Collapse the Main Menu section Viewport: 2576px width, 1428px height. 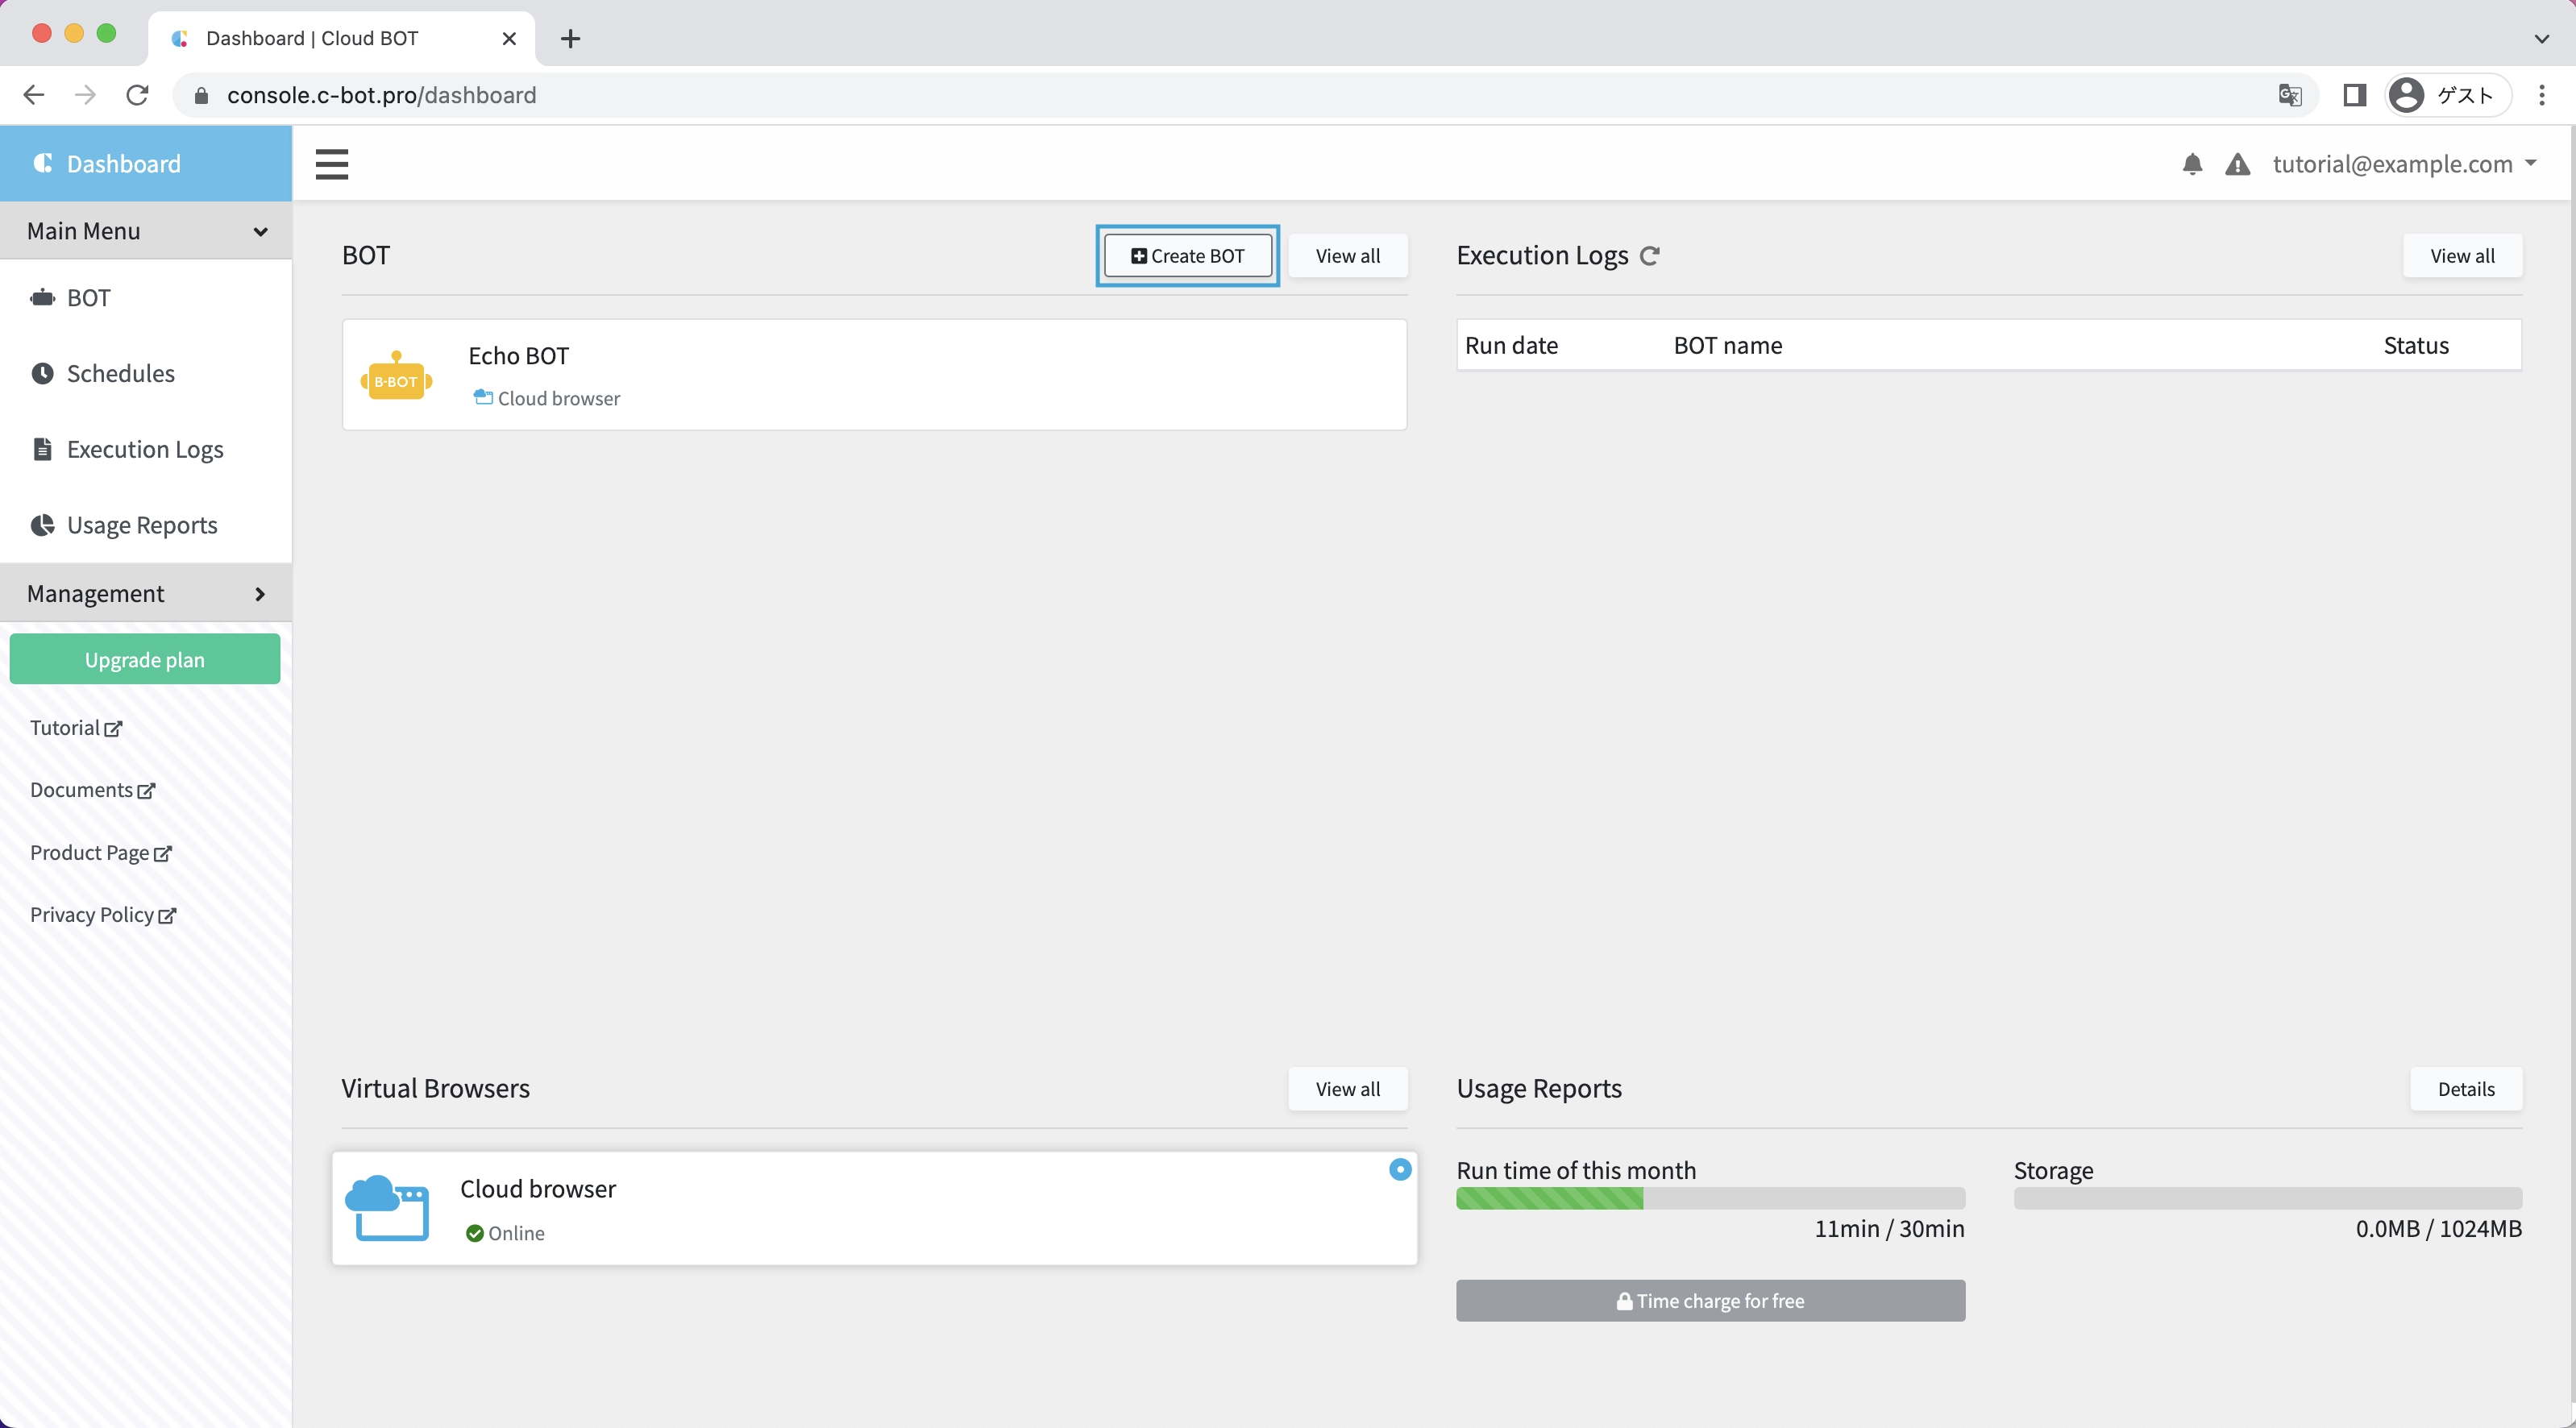[x=146, y=231]
